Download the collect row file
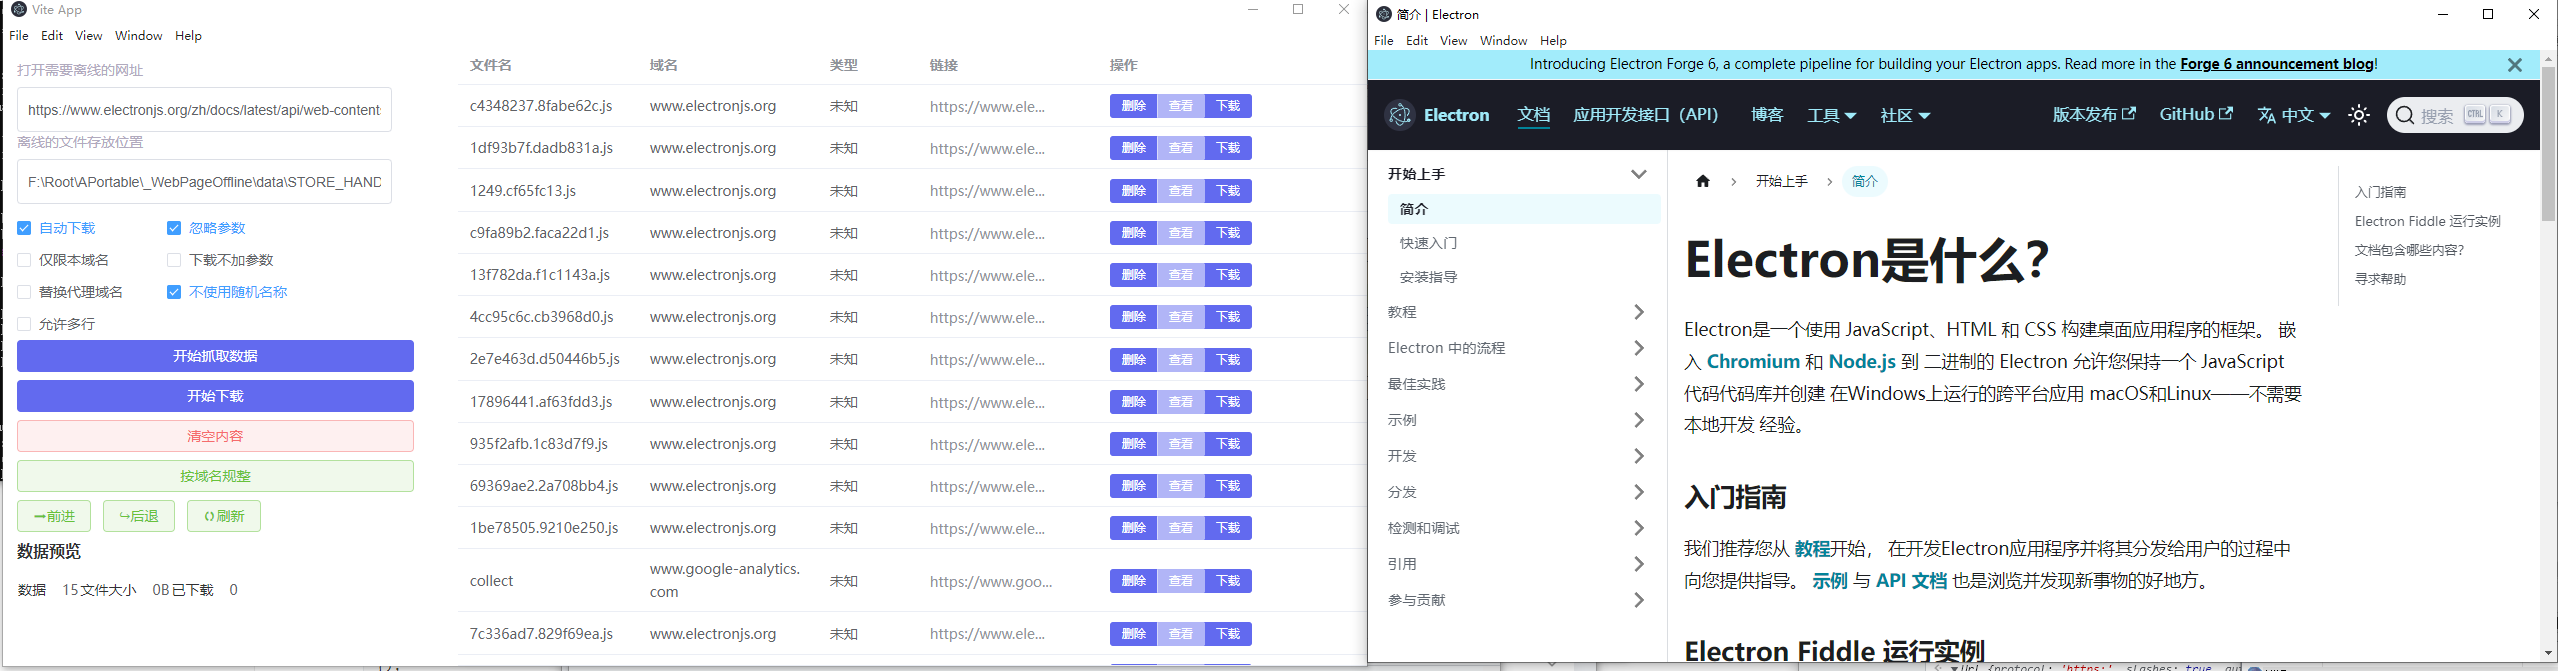2558x671 pixels. [1228, 581]
